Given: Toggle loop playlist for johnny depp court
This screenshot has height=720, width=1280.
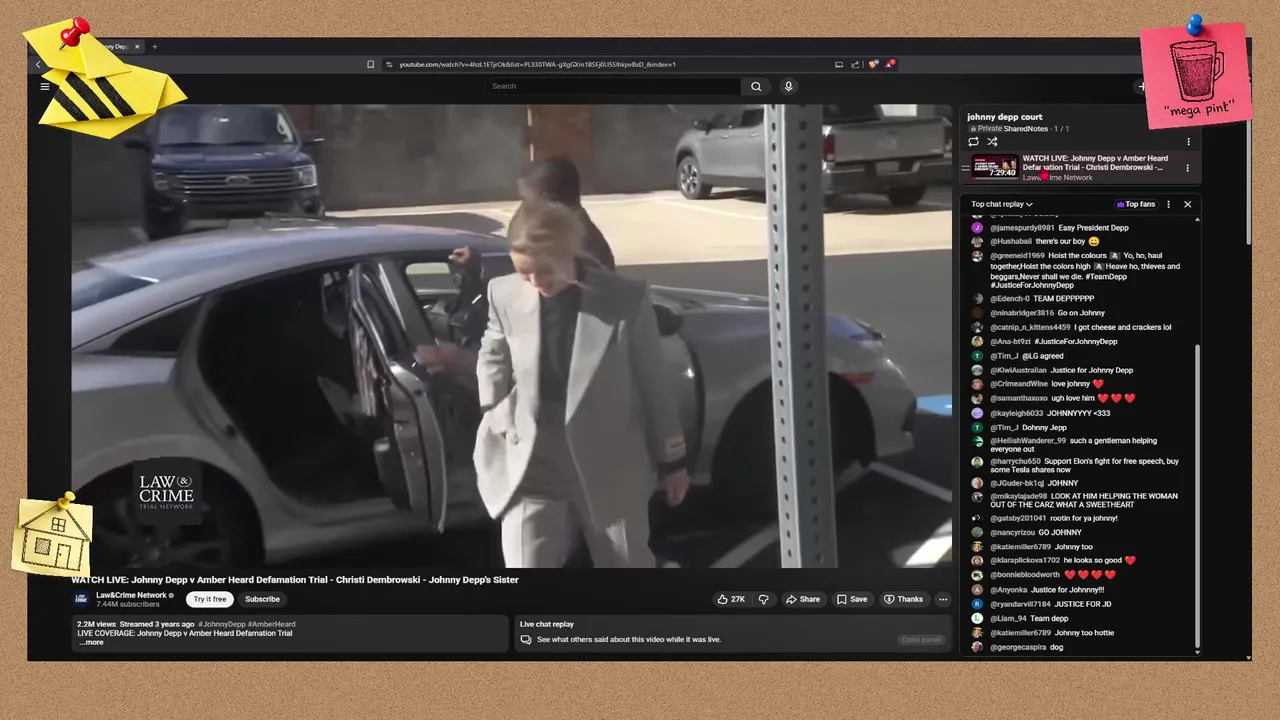Looking at the screenshot, I should pyautogui.click(x=973, y=142).
